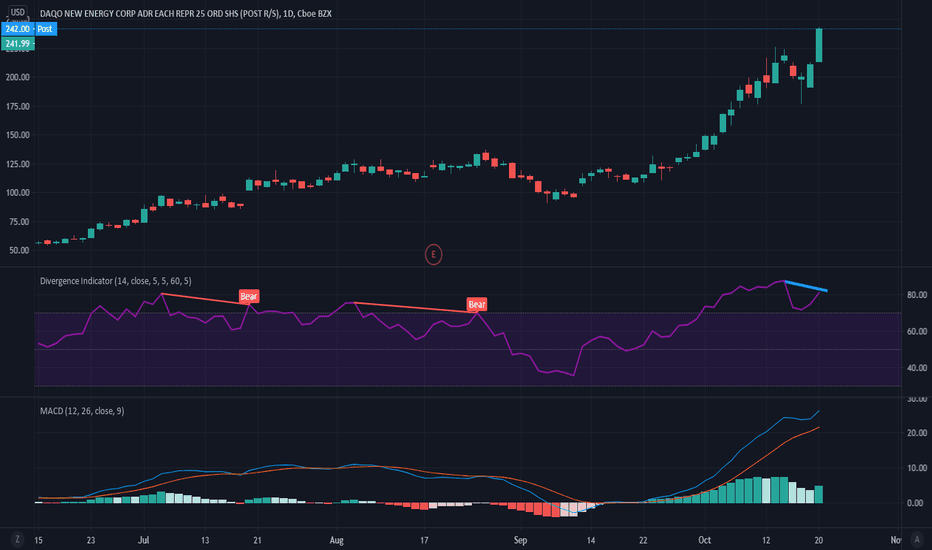Click the 0.00 MACD scale label
This screenshot has width=932, height=550.
(915, 503)
